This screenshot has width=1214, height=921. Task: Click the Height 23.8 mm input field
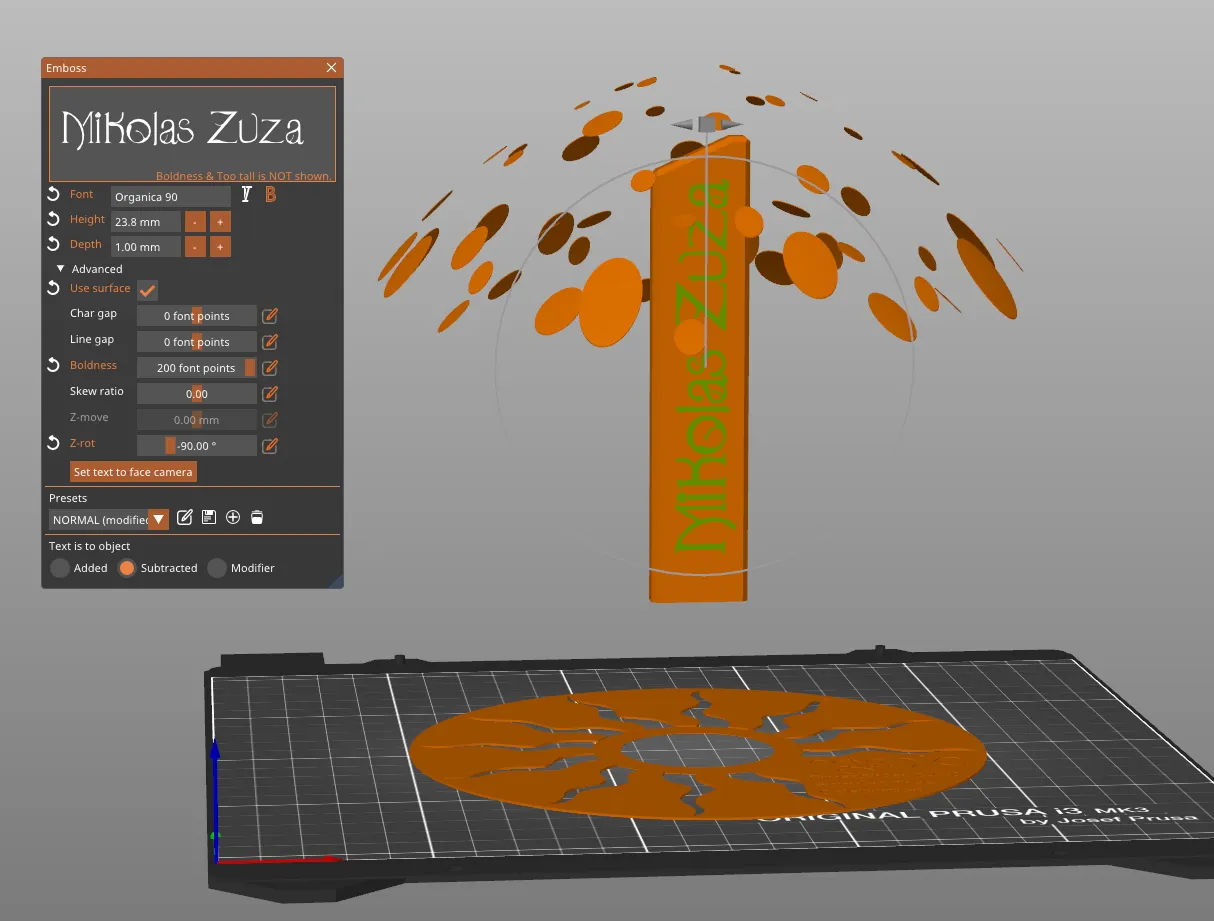click(x=146, y=222)
